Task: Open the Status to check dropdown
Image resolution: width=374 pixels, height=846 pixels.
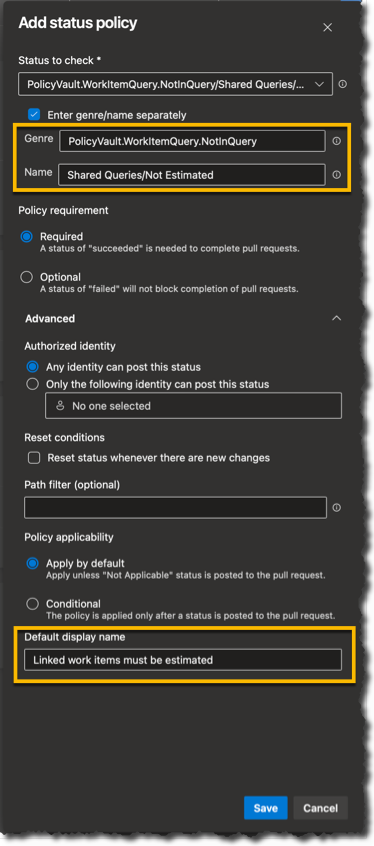Action: tap(175, 84)
